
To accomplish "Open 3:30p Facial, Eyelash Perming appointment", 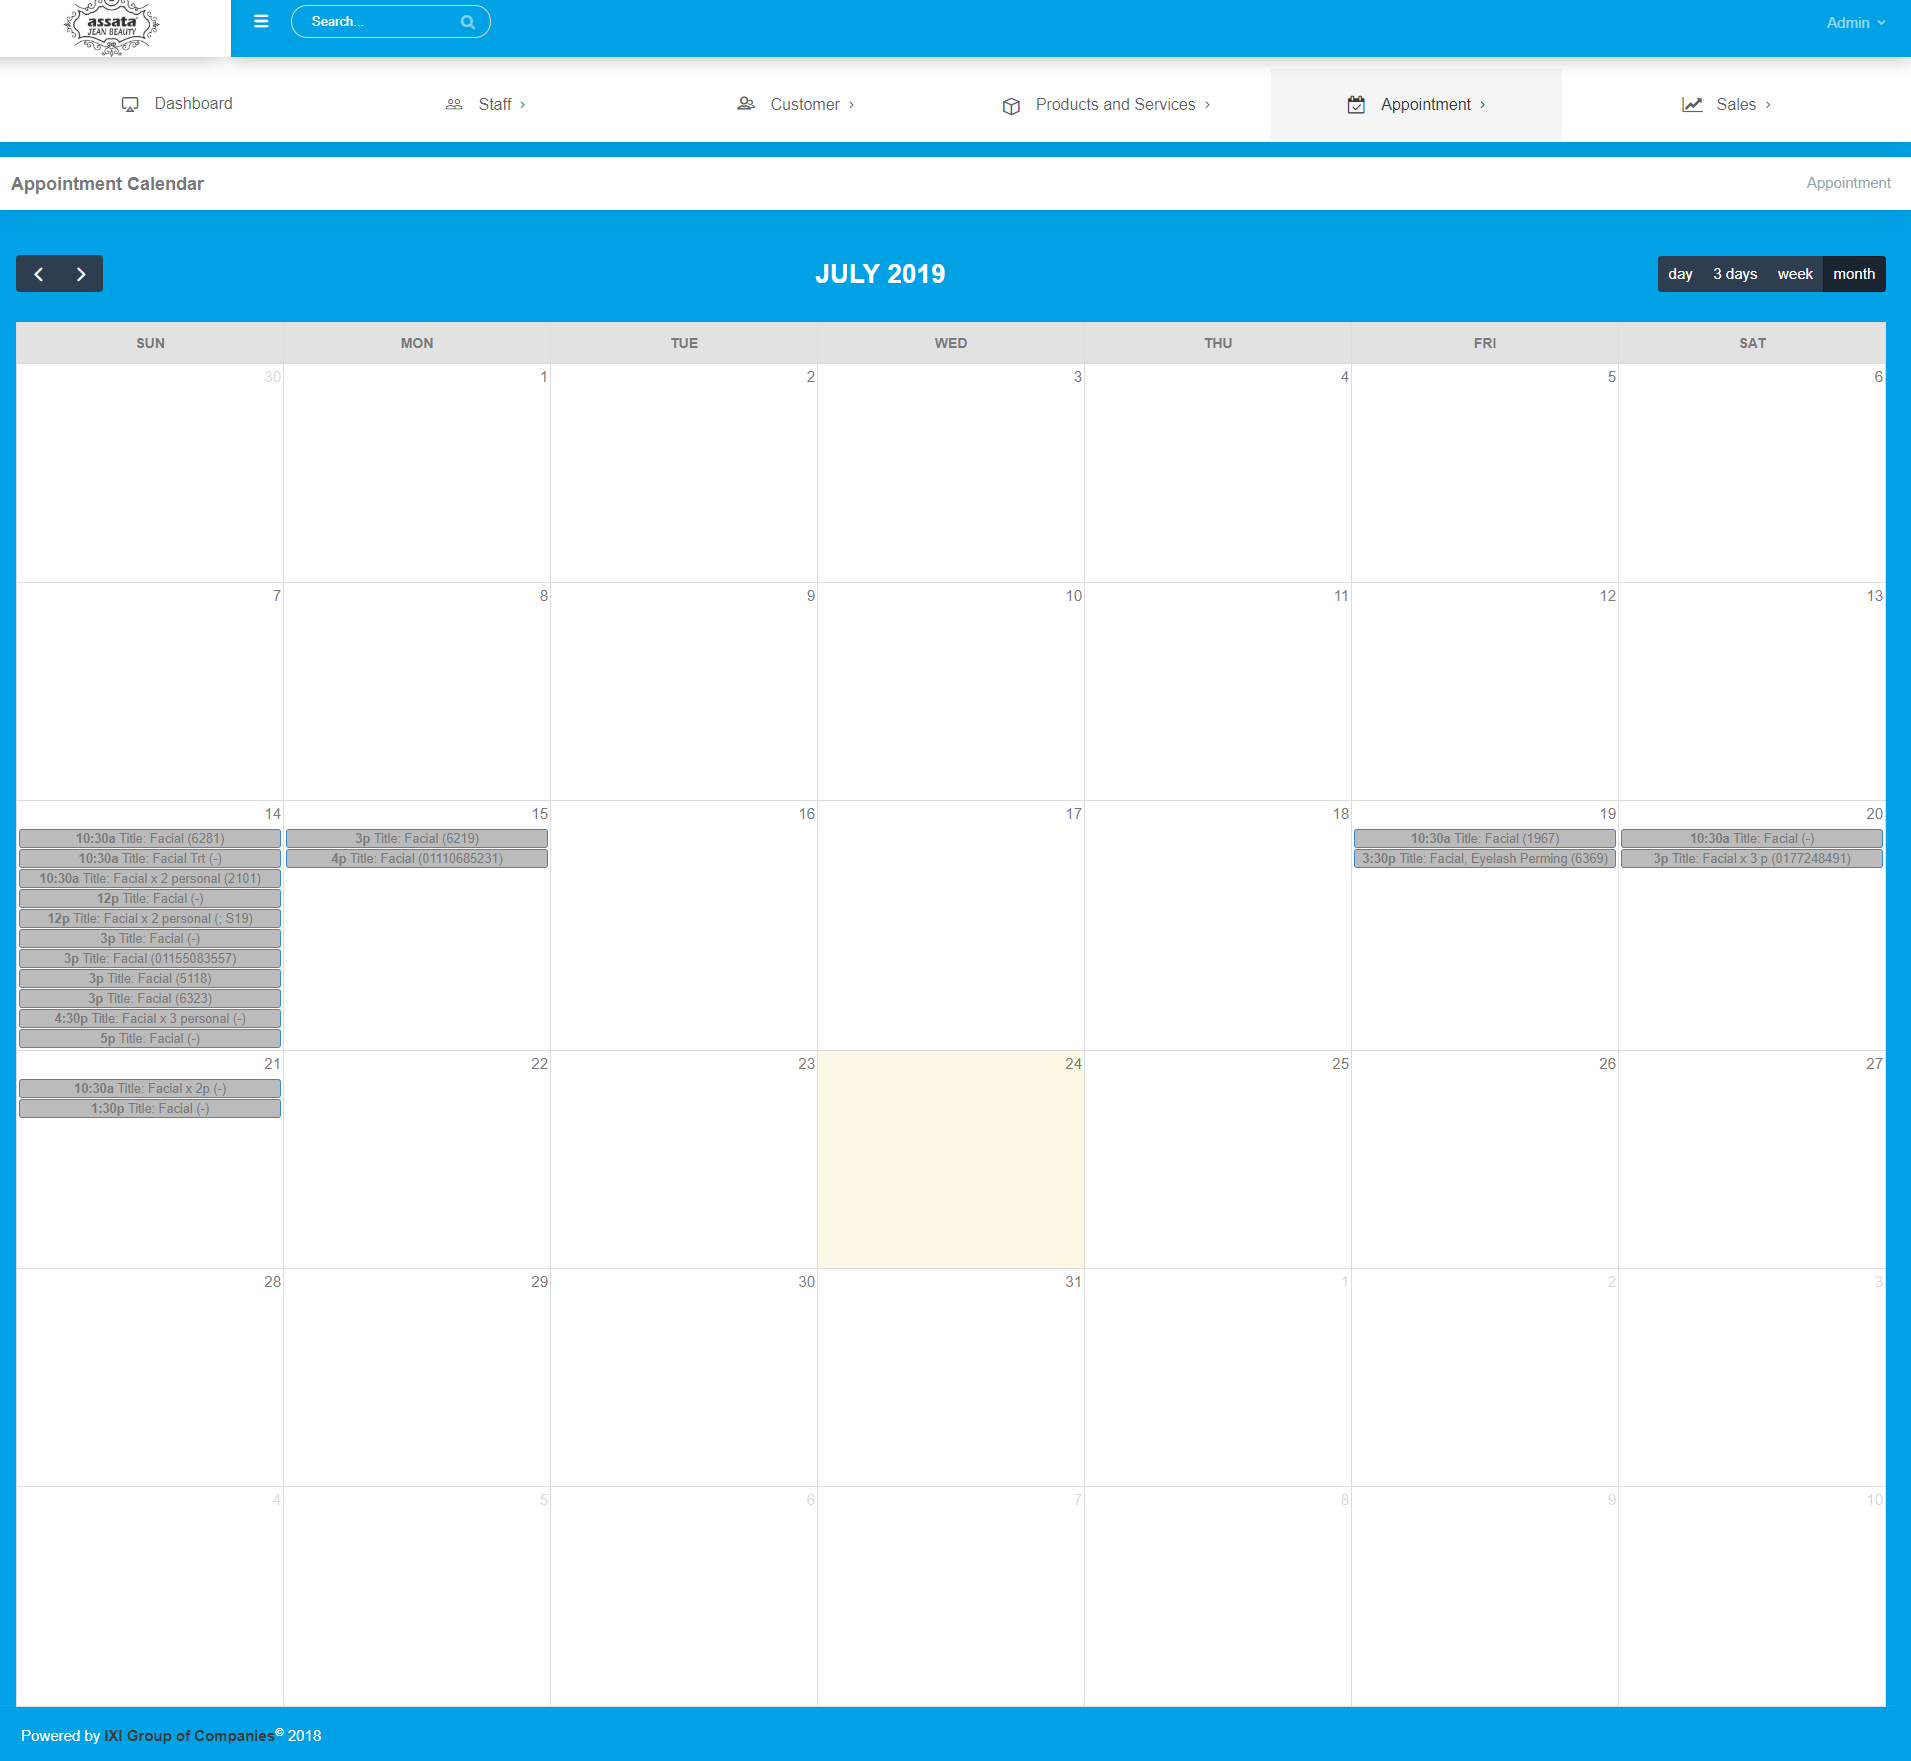I will coord(1485,859).
